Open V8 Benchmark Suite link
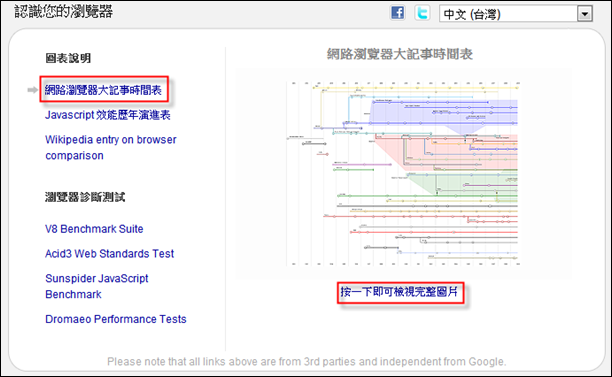The height and width of the screenshot is (377, 612). pos(94,229)
